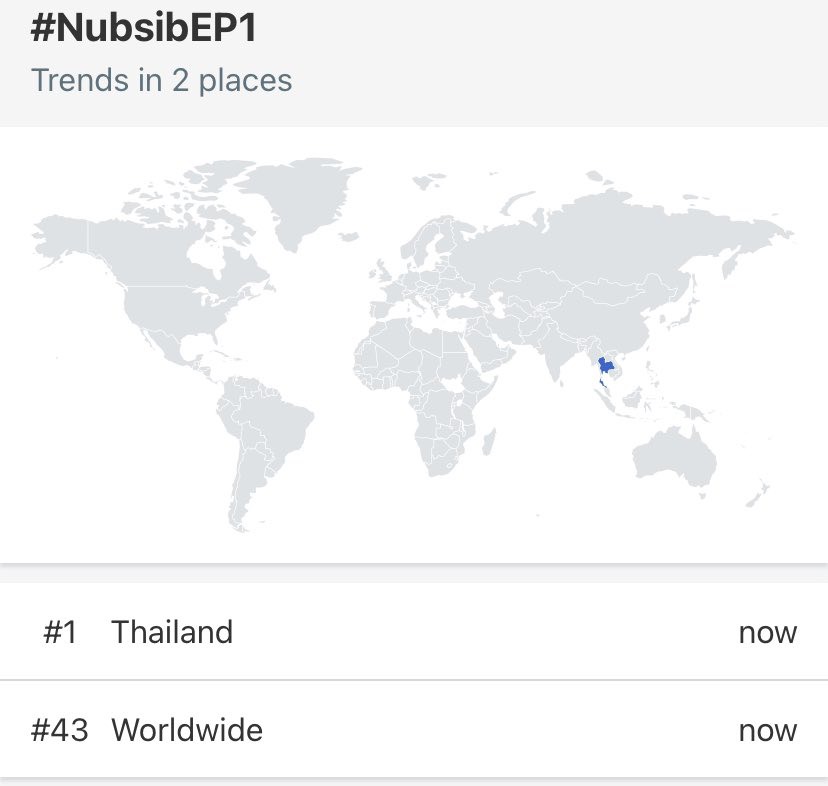
Task: Click the #NubsibEP1 hashtag title
Action: pos(144,27)
